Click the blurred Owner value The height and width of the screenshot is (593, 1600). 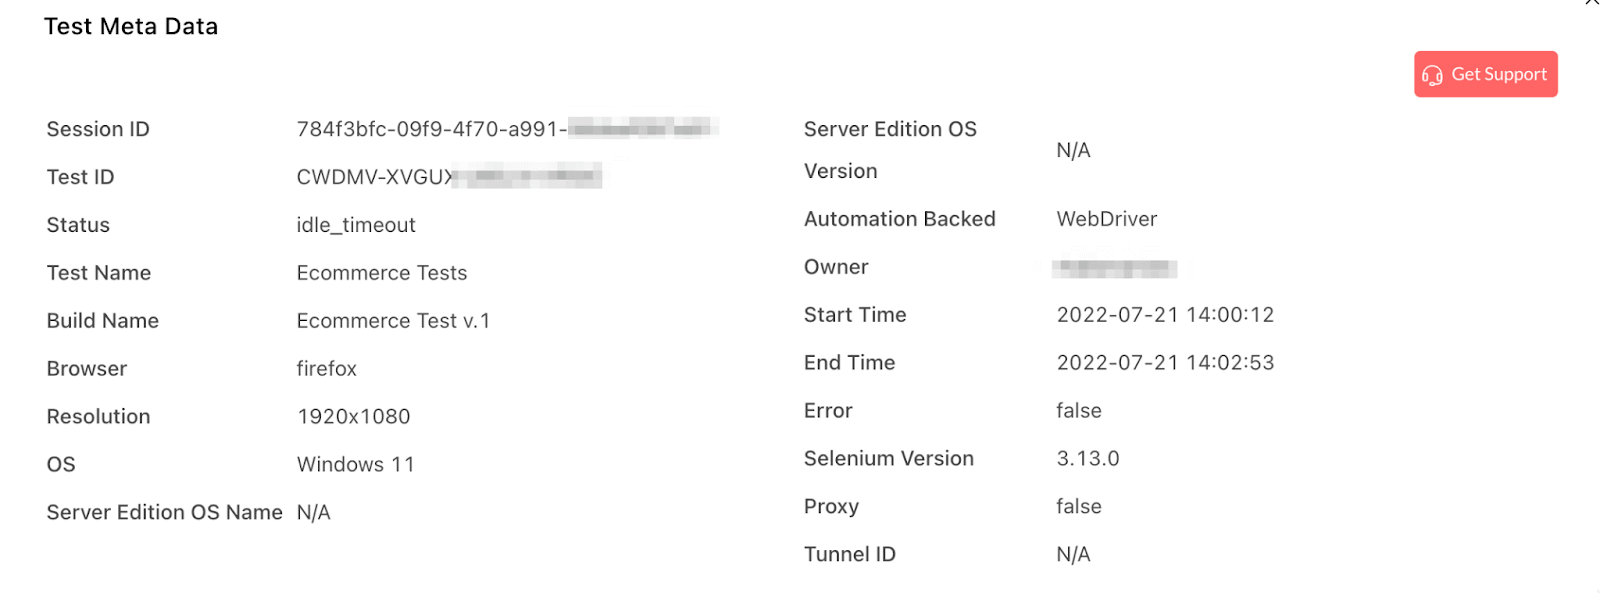coord(1115,268)
